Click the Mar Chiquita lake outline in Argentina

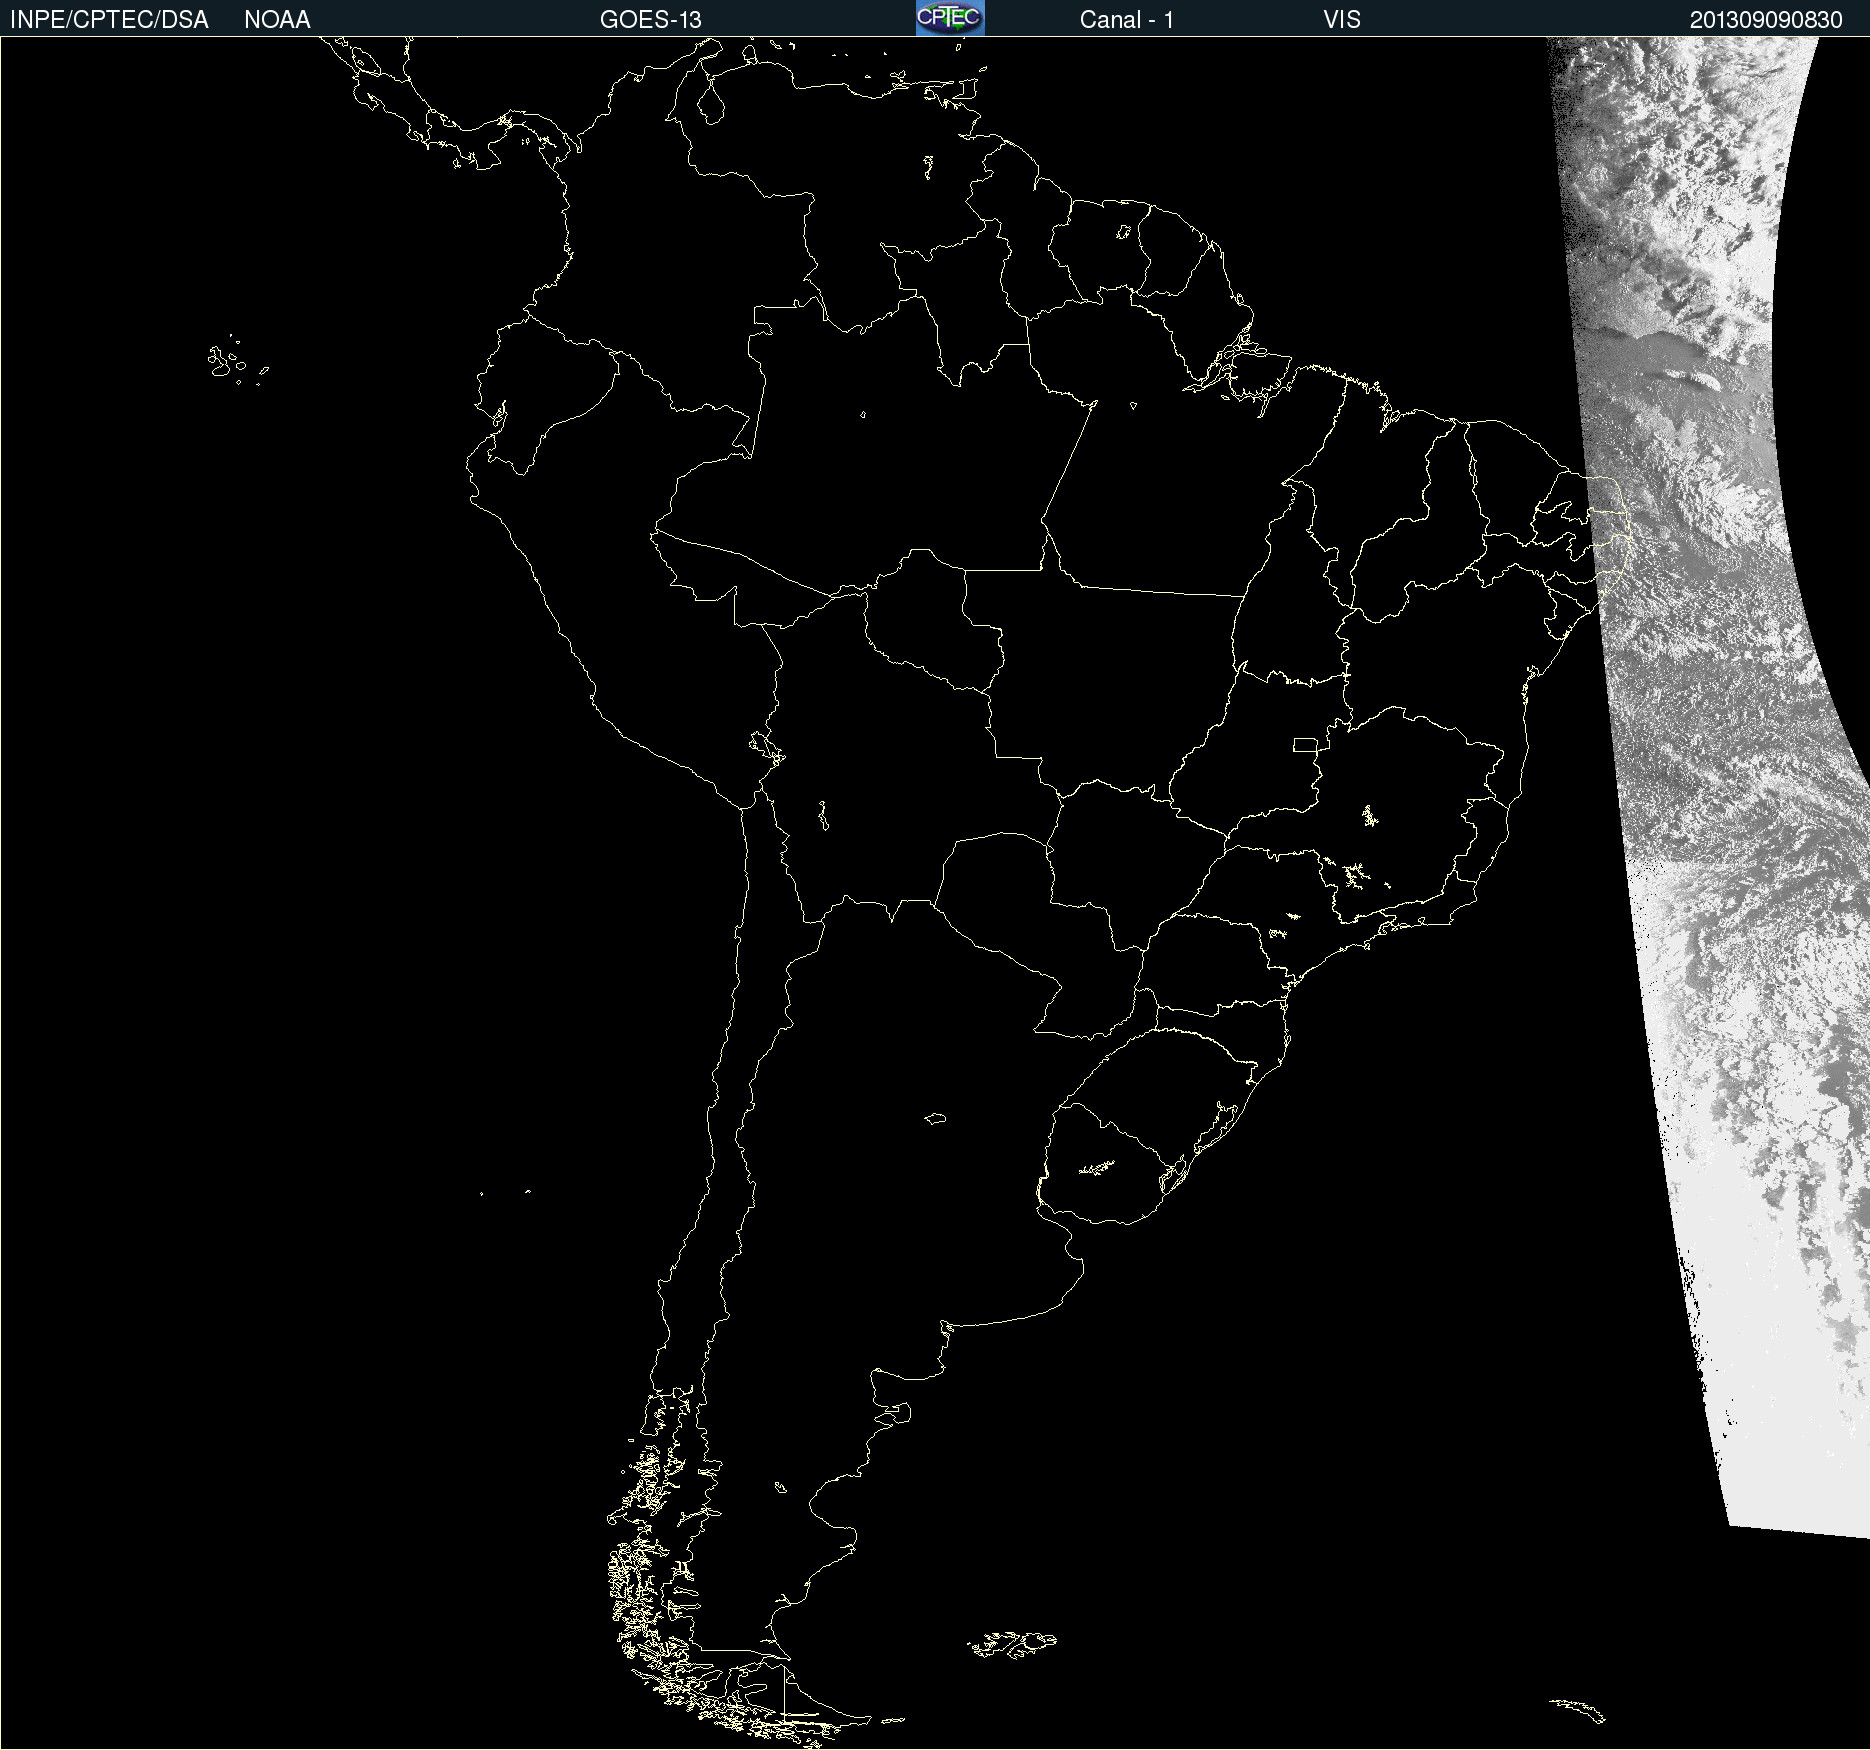(935, 1118)
